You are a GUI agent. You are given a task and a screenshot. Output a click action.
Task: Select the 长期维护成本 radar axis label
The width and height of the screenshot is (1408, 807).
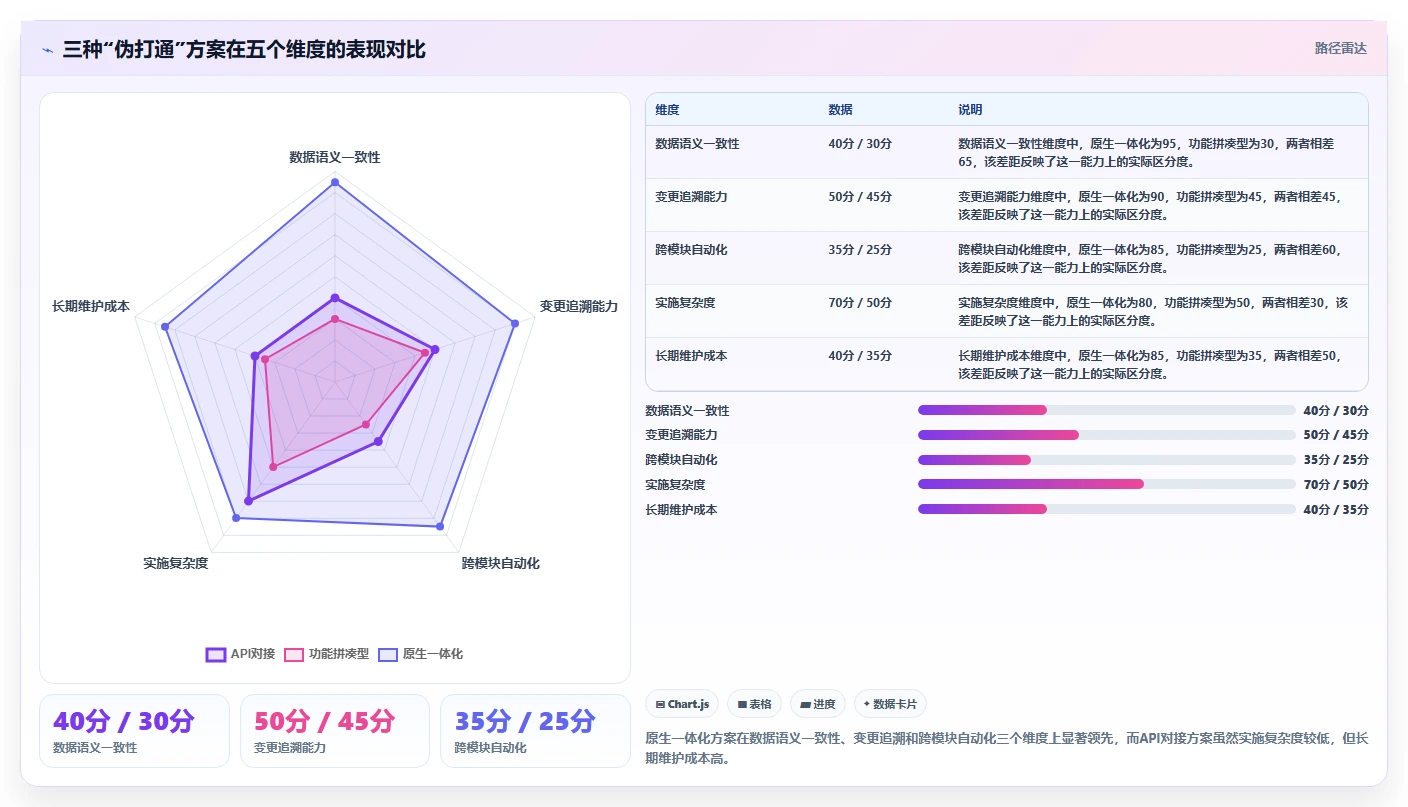91,307
